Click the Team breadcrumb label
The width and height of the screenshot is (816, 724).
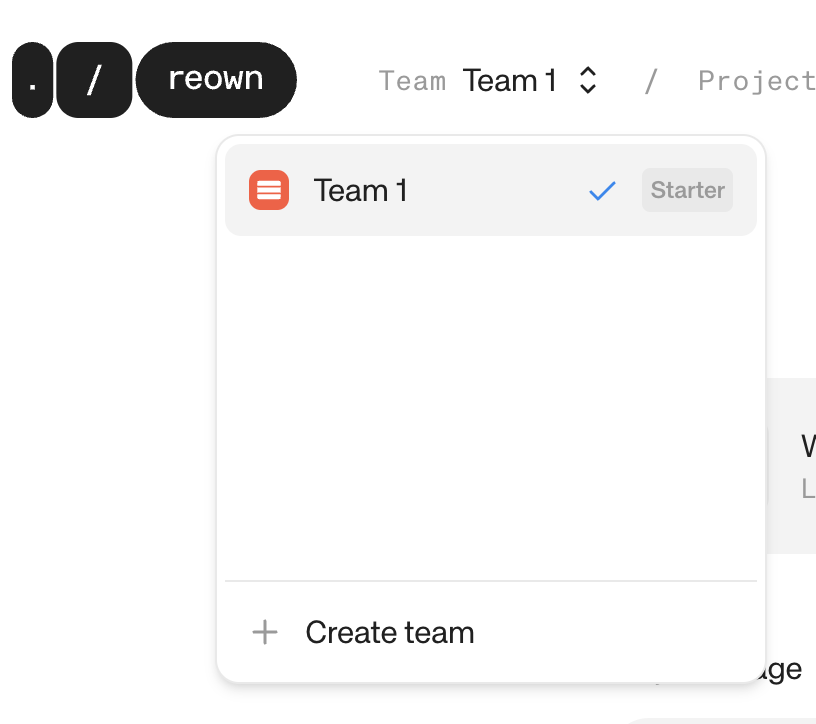[x=412, y=80]
